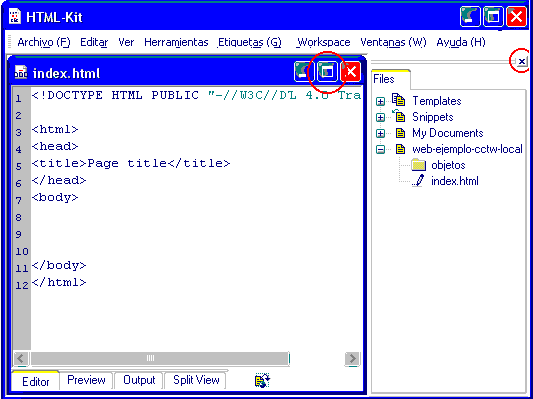This screenshot has height=399, width=533.
Task: Click the editor scroll right arrow
Action: click(x=352, y=359)
